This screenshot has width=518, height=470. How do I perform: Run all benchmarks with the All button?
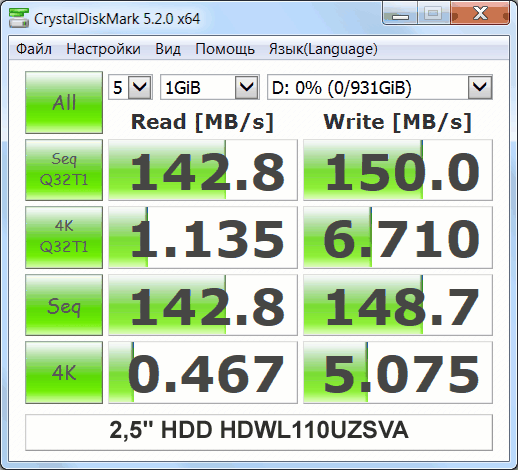tap(64, 102)
